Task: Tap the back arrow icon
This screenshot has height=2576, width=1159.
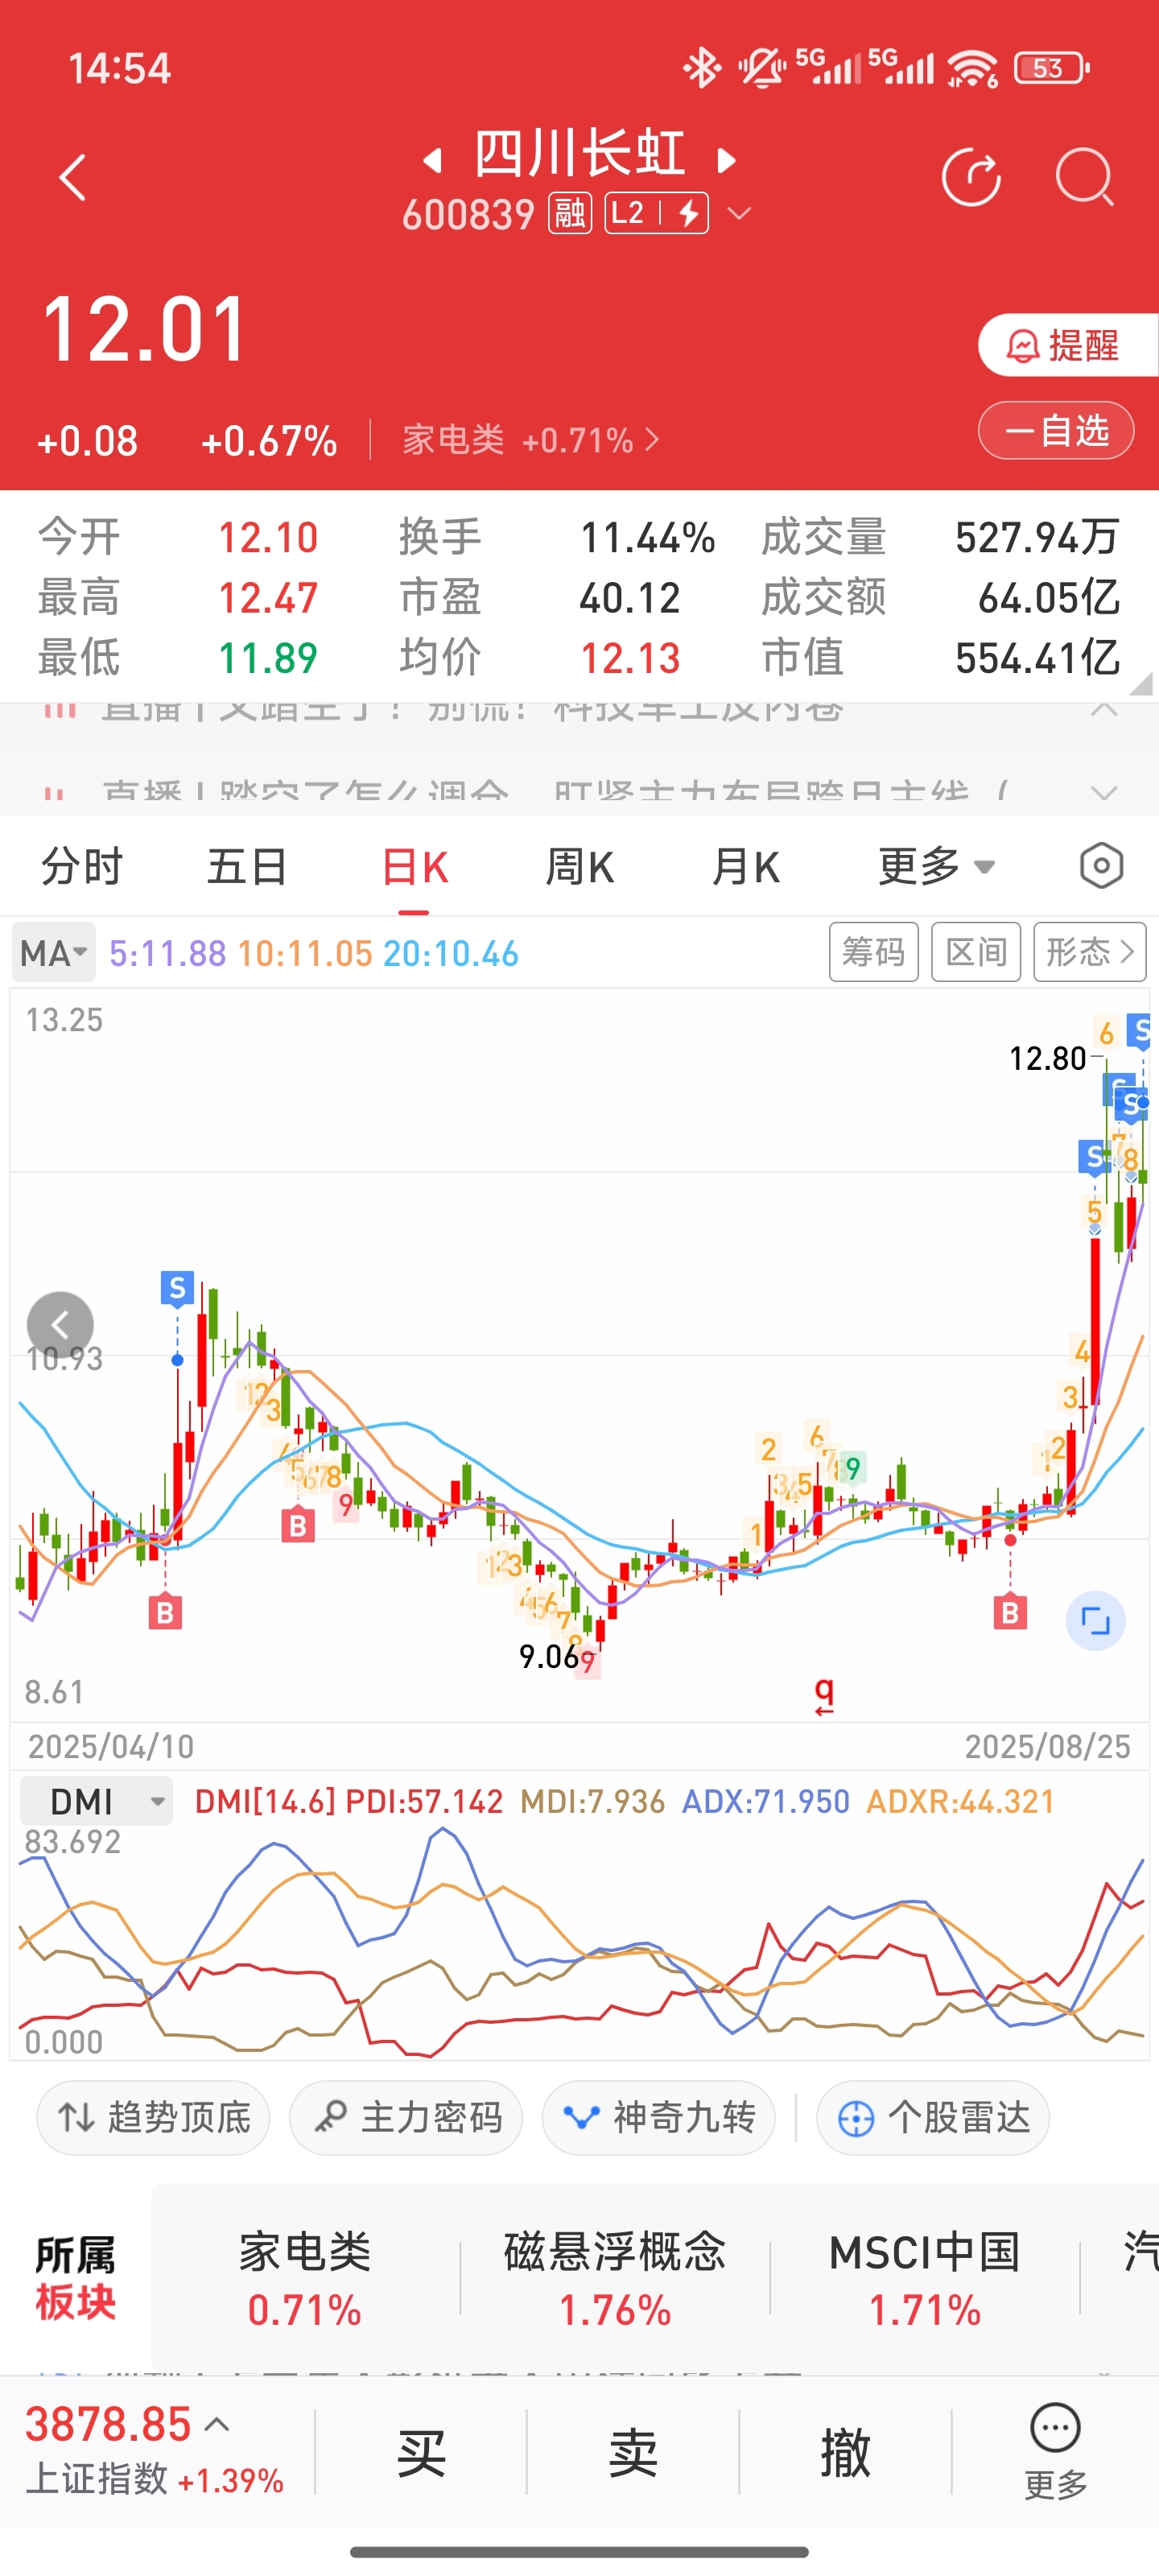Action: point(72,178)
